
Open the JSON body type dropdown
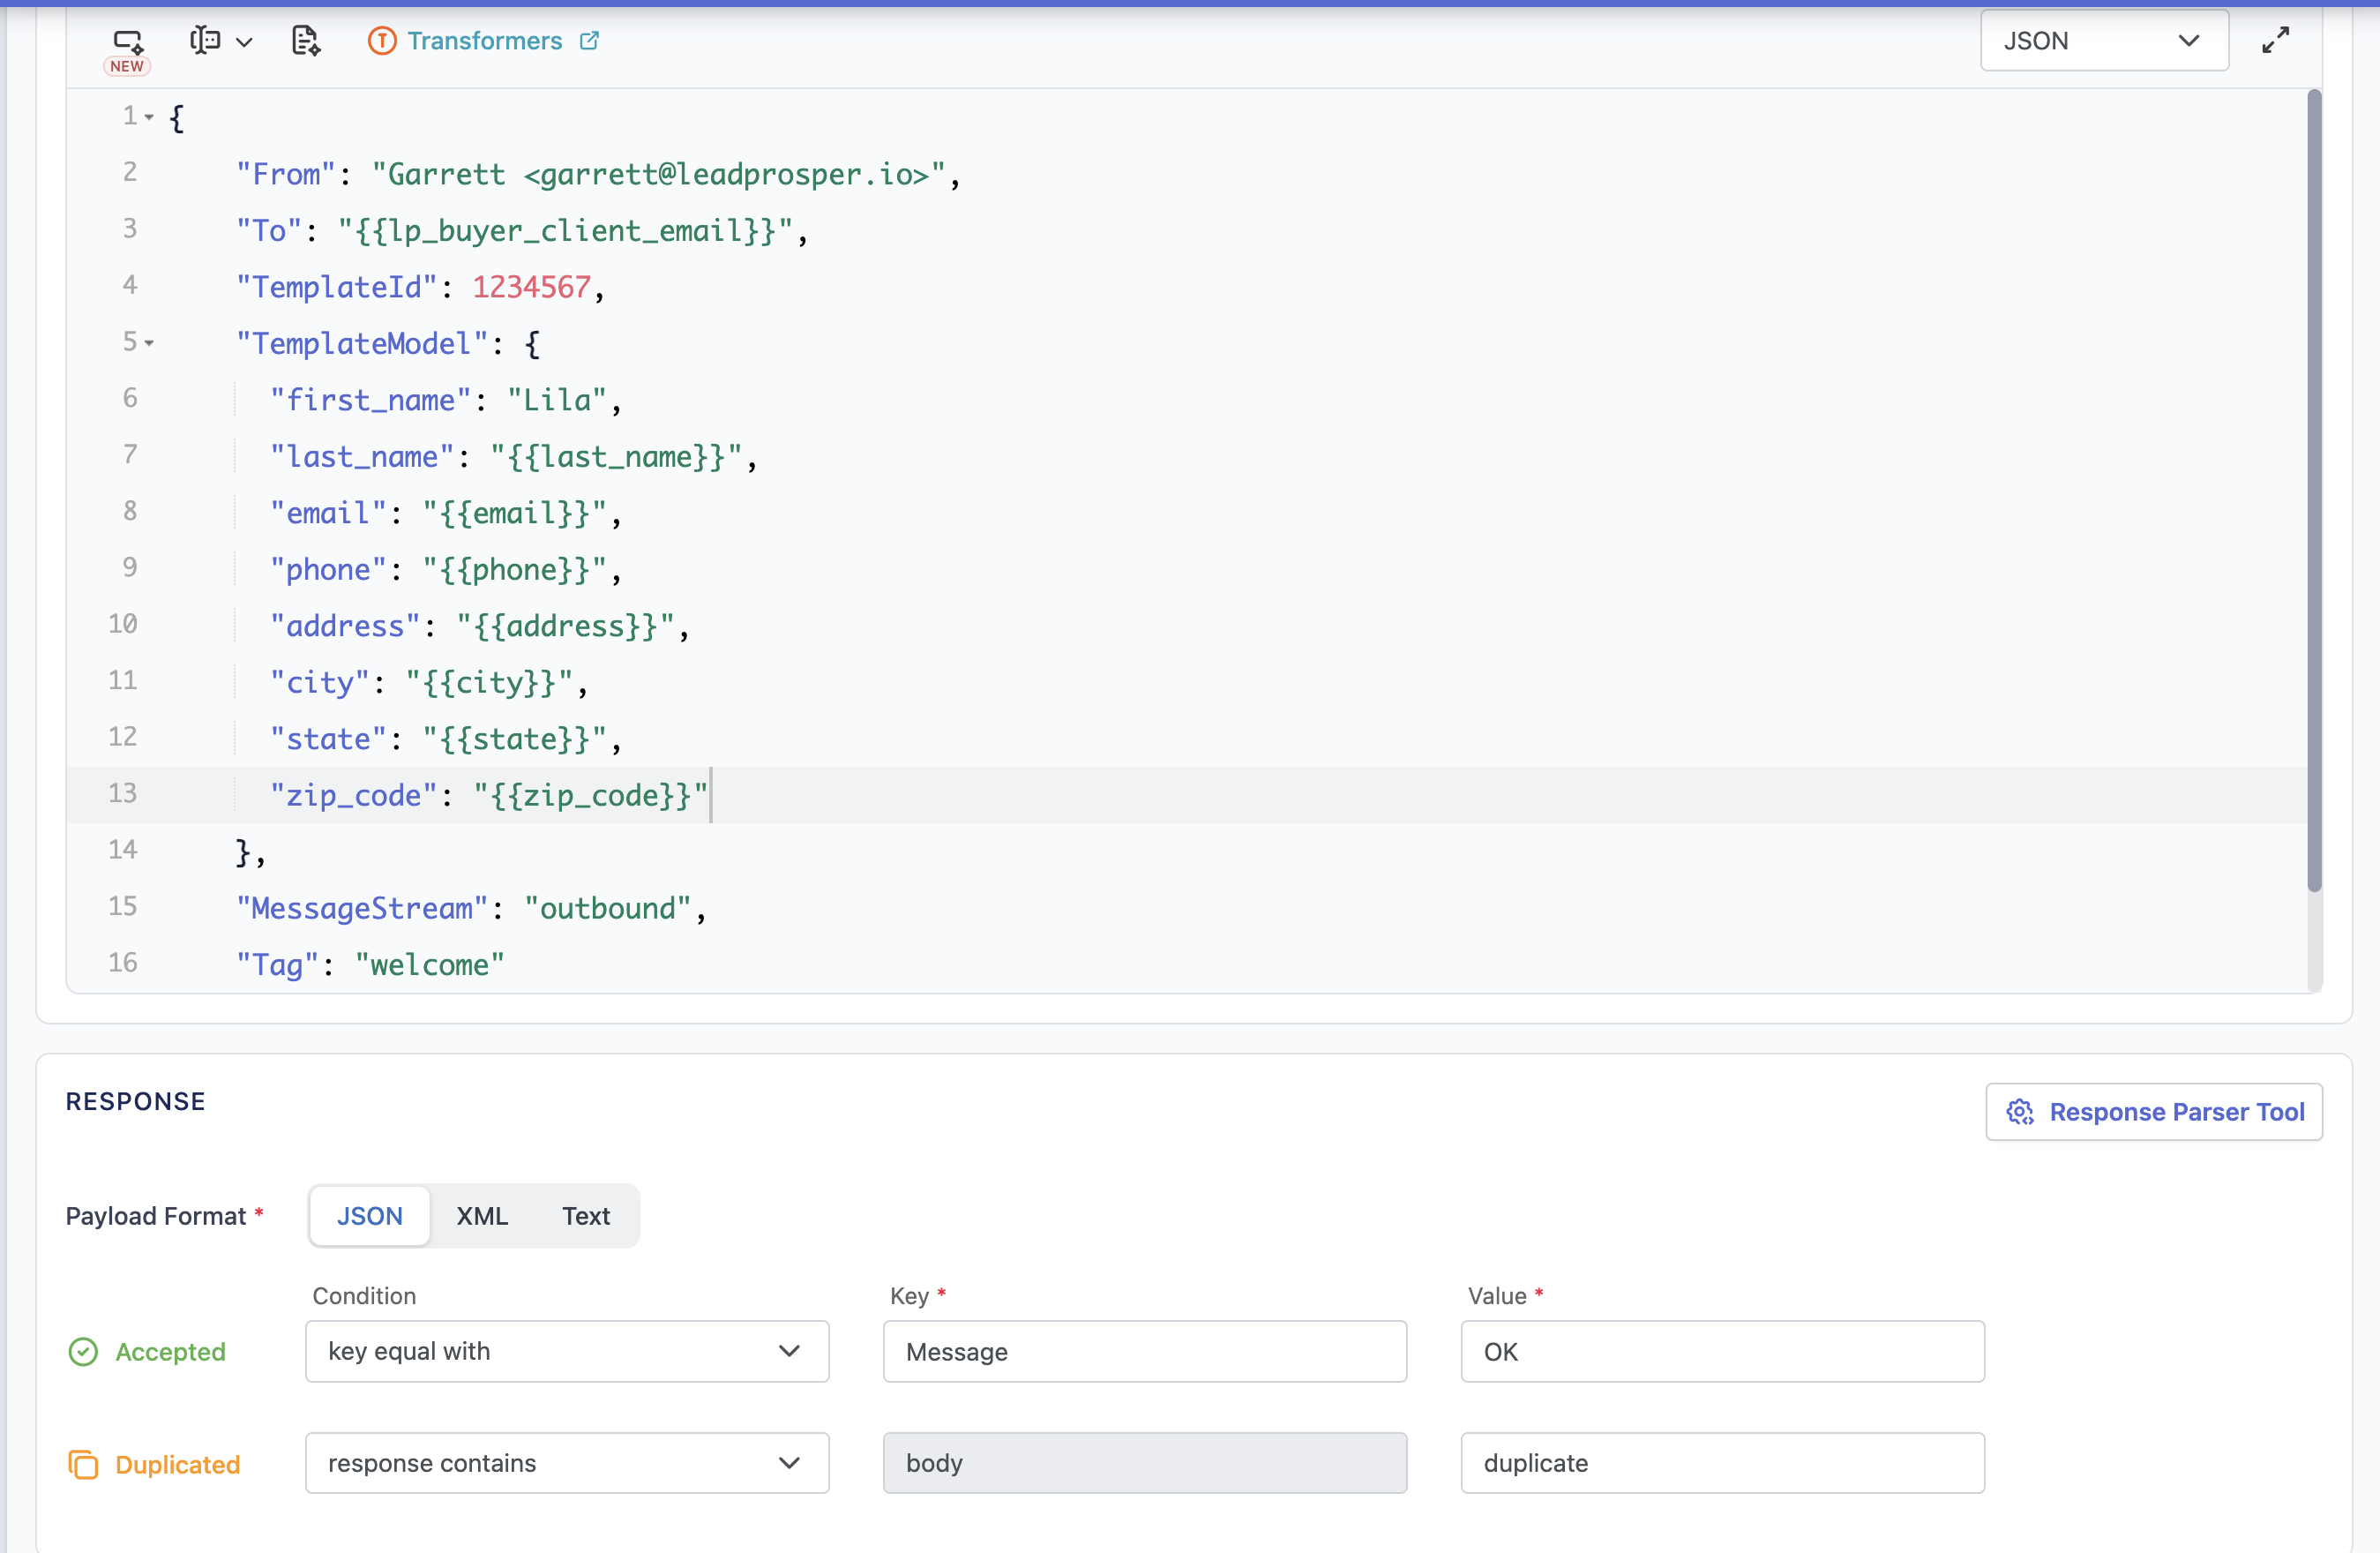(x=2103, y=41)
